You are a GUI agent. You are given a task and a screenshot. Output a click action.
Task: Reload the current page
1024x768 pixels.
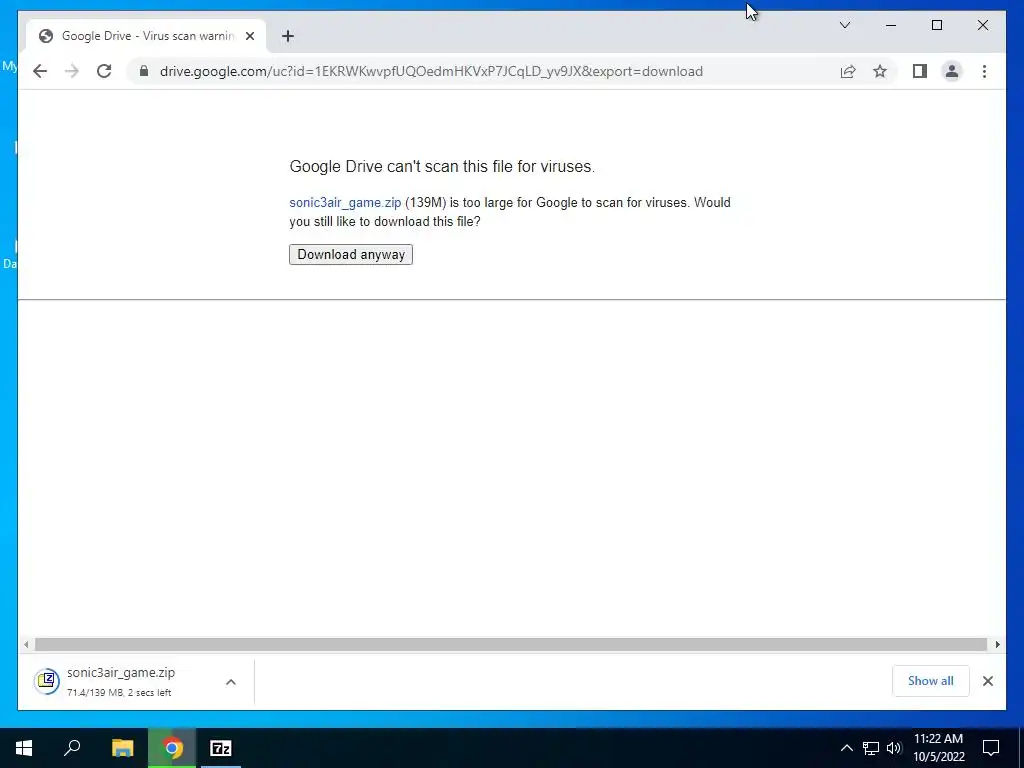point(104,71)
